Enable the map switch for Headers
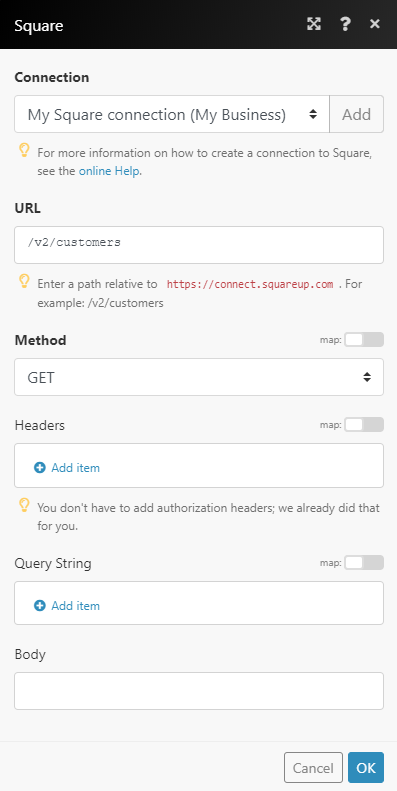The image size is (397, 791). 364,425
